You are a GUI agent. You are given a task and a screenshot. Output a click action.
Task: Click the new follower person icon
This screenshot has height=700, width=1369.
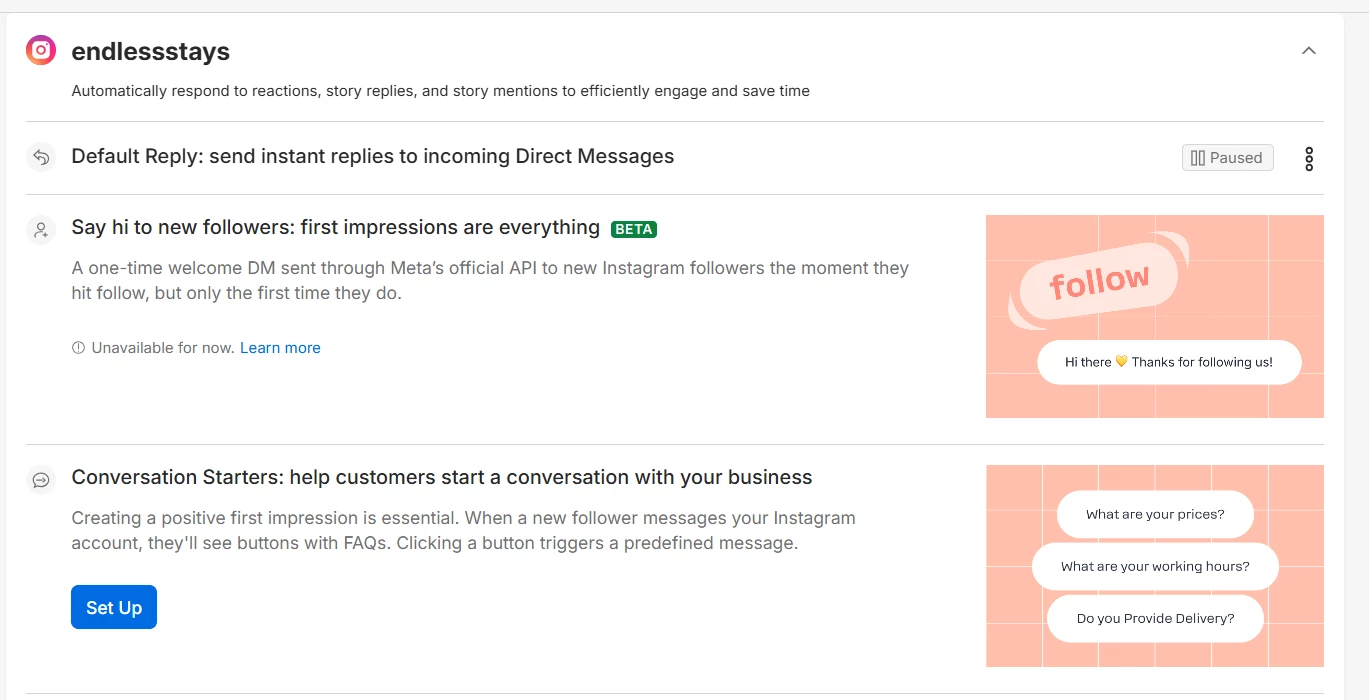[x=41, y=229]
